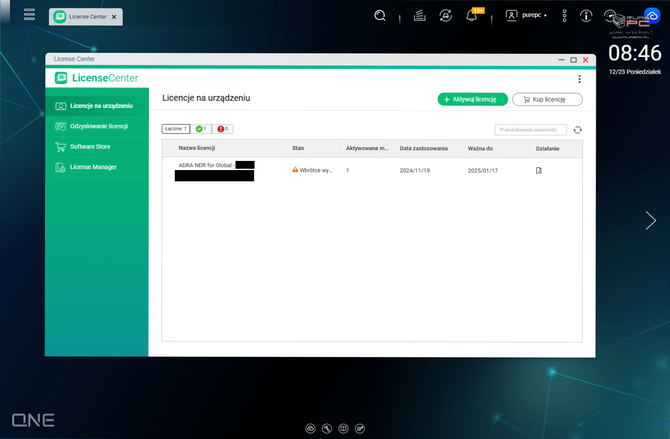This screenshot has height=439, width=670.
Task: Click the Kup licencję button
Action: point(547,99)
